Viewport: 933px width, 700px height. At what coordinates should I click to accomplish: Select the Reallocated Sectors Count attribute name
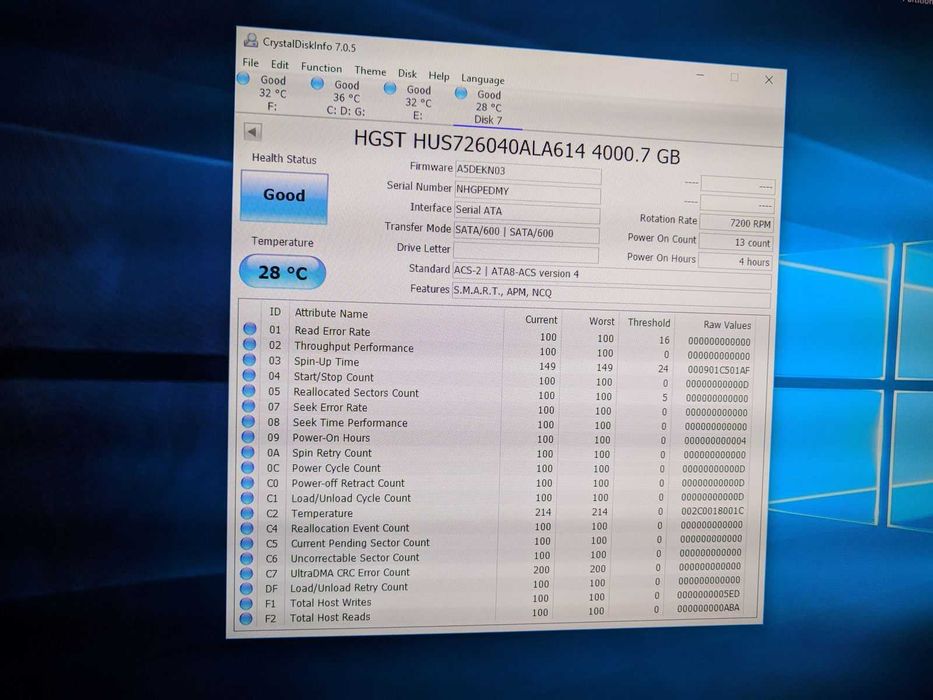pyautogui.click(x=356, y=392)
